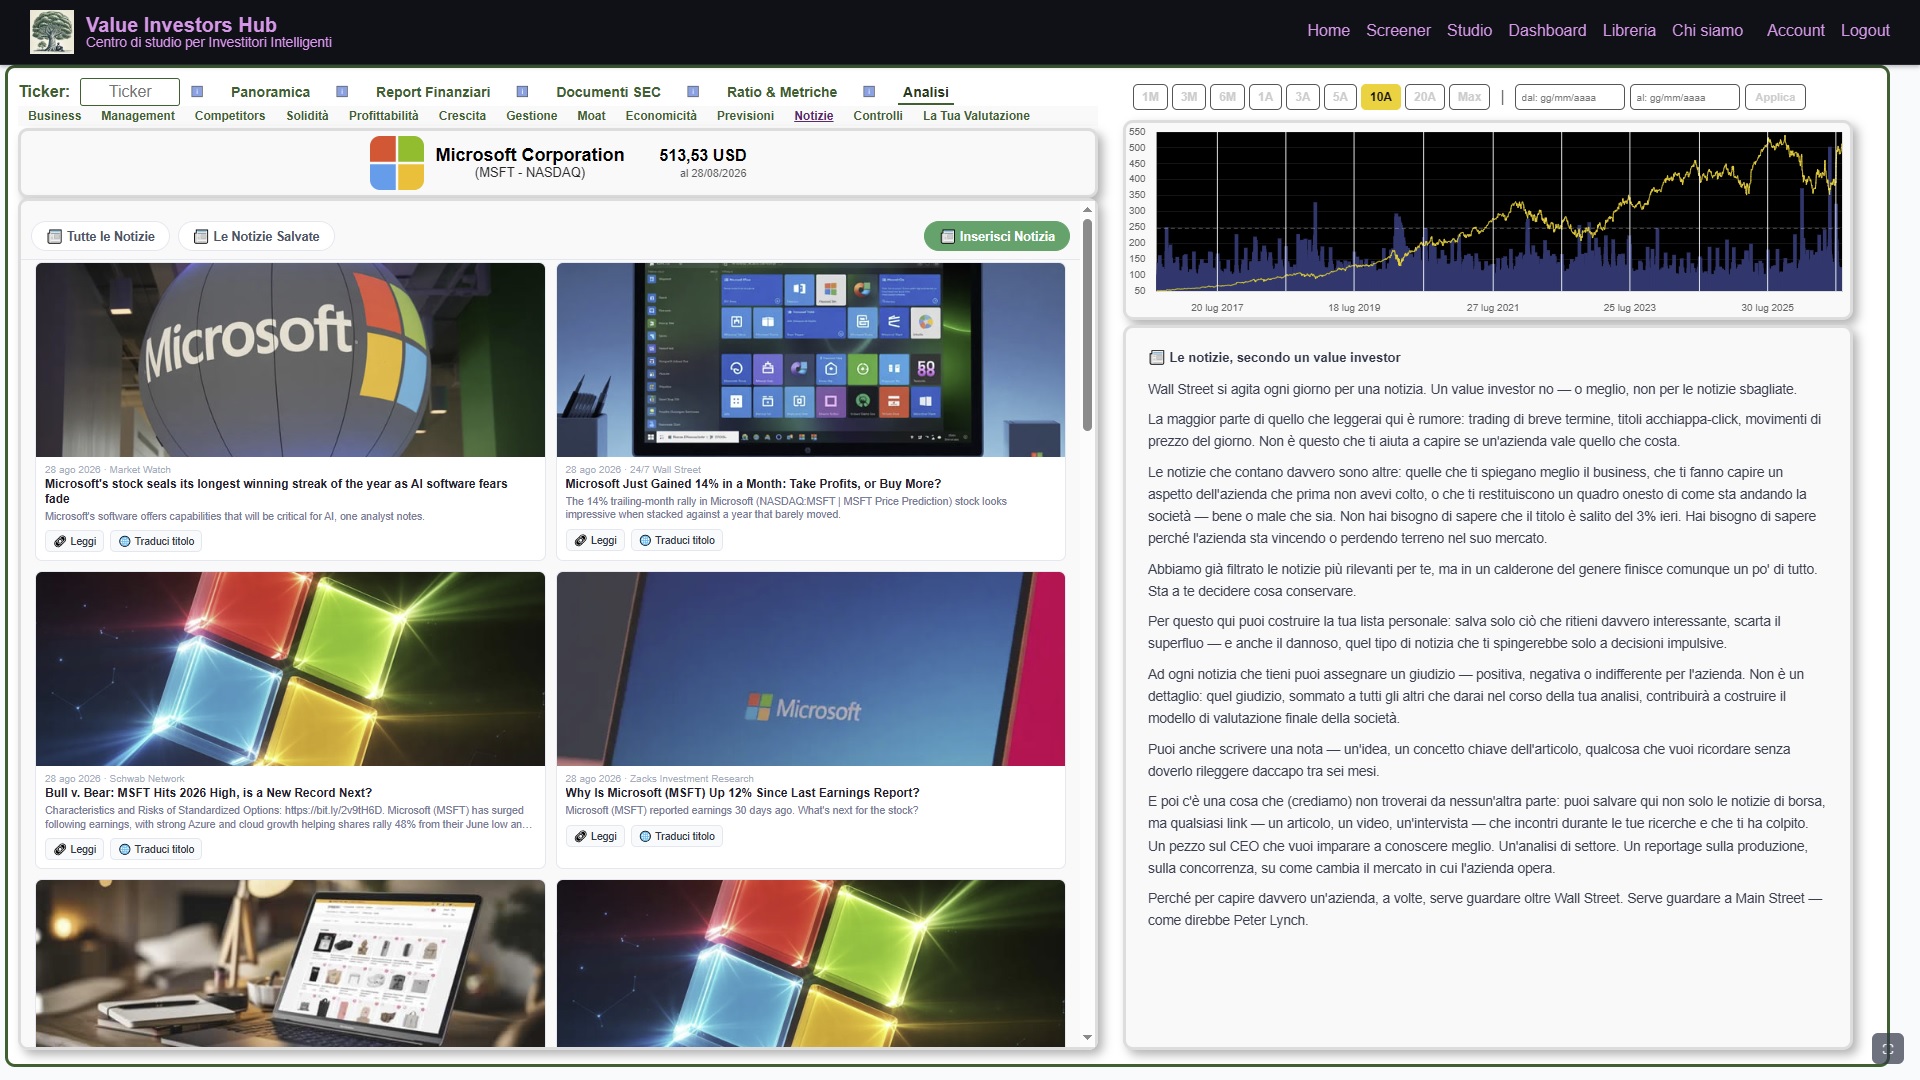This screenshot has width=1920, height=1080.
Task: Switch to the Crescita sub-tab
Action: pyautogui.click(x=462, y=116)
